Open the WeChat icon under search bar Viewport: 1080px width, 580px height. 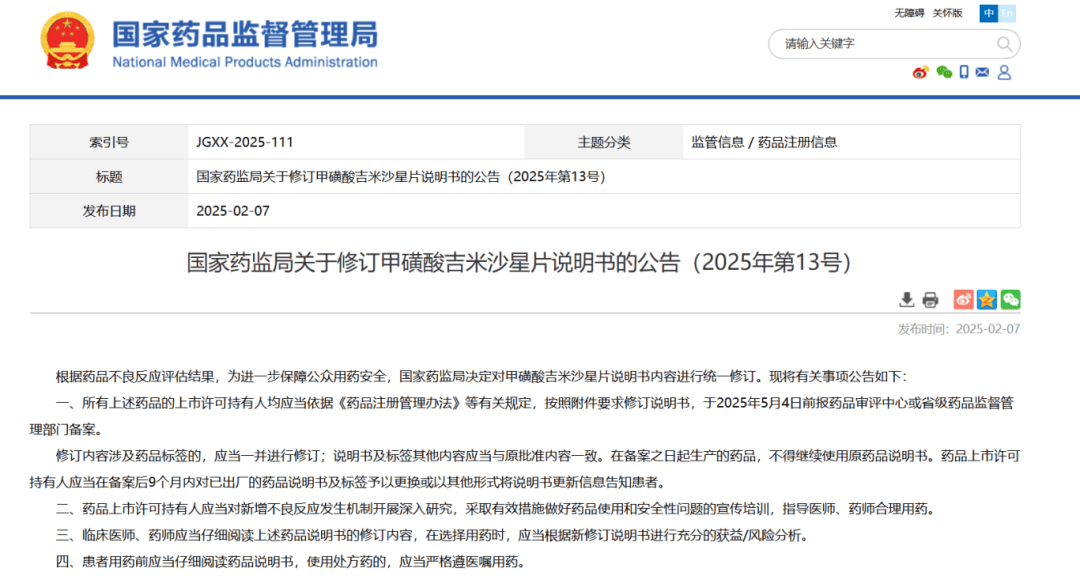click(x=944, y=72)
